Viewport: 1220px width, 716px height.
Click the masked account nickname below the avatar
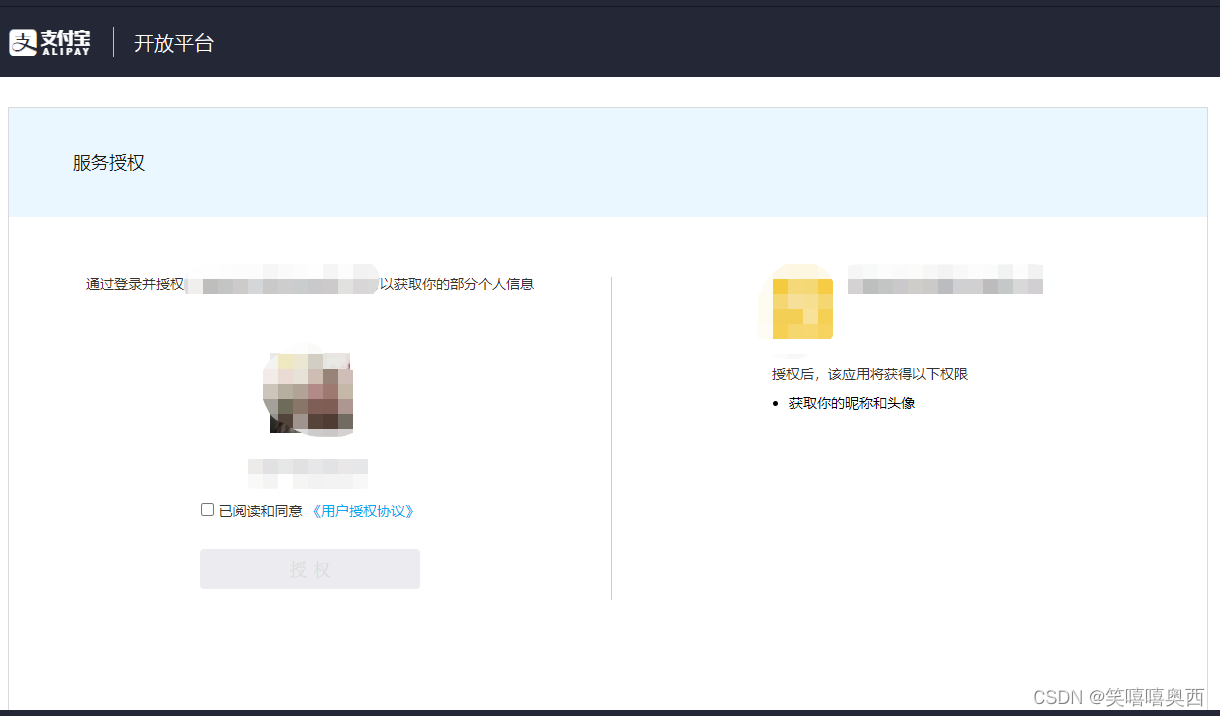tap(307, 472)
